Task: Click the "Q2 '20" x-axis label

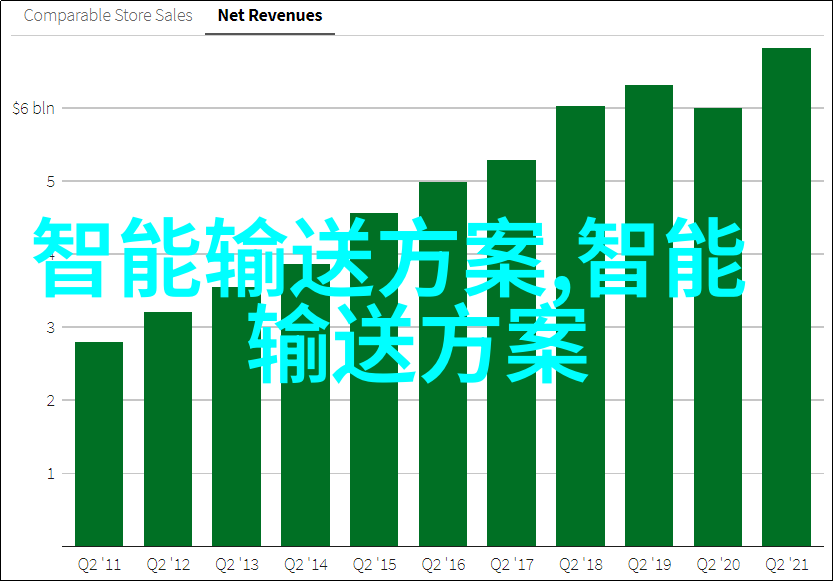Action: click(718, 565)
